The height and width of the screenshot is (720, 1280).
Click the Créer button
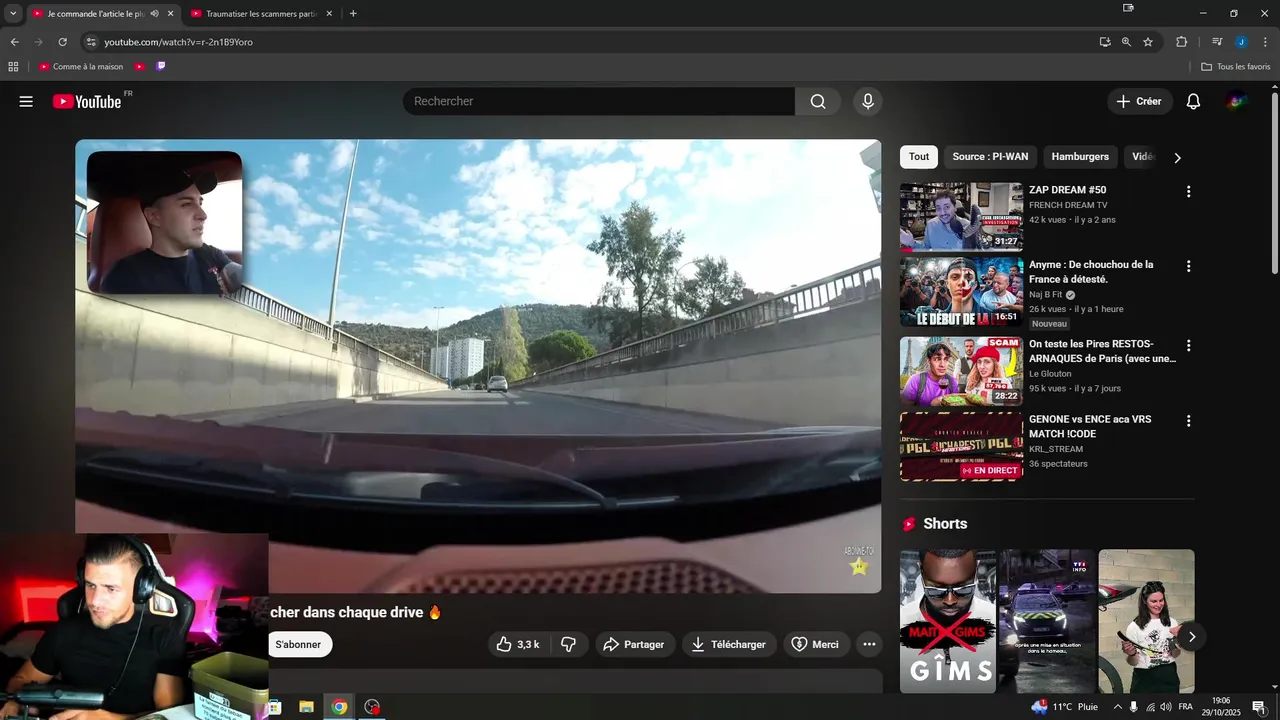pos(1139,101)
